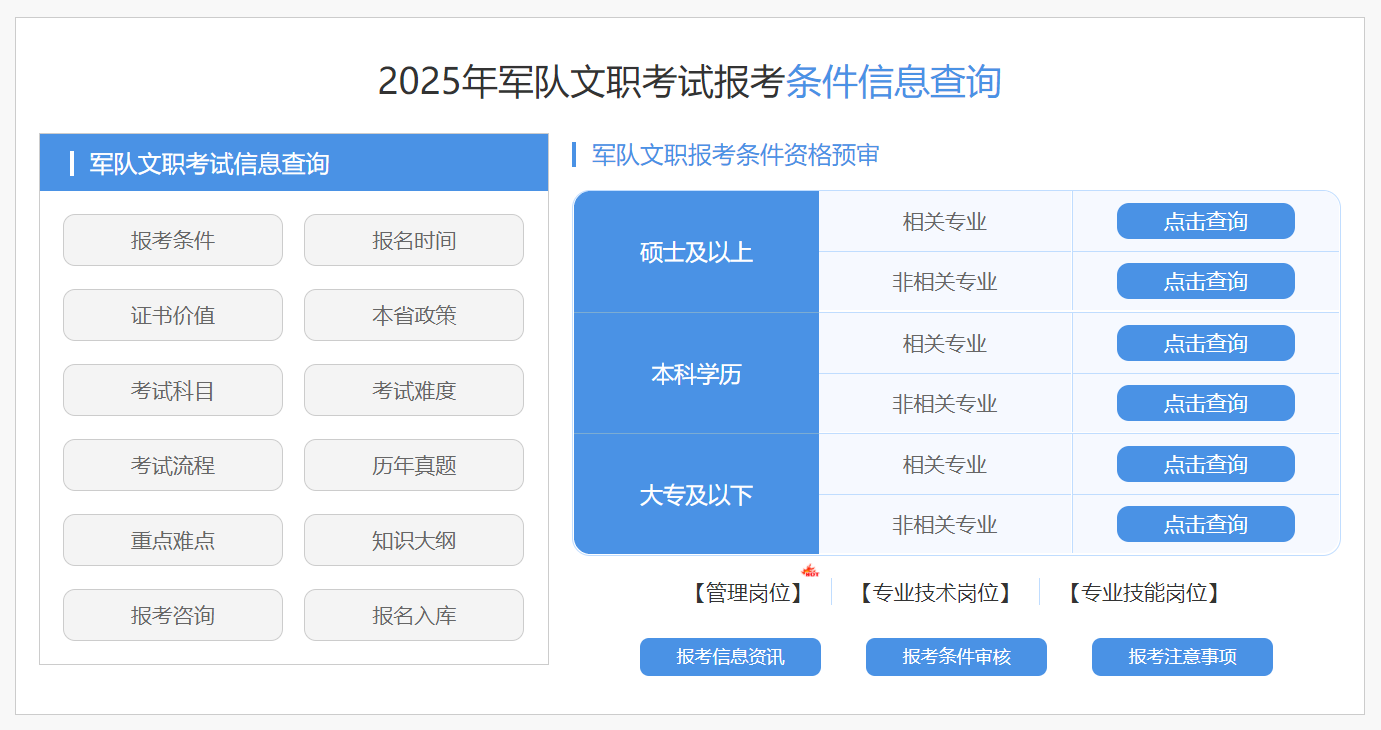
Task: Click the 考试科目 button
Action: click(x=173, y=390)
